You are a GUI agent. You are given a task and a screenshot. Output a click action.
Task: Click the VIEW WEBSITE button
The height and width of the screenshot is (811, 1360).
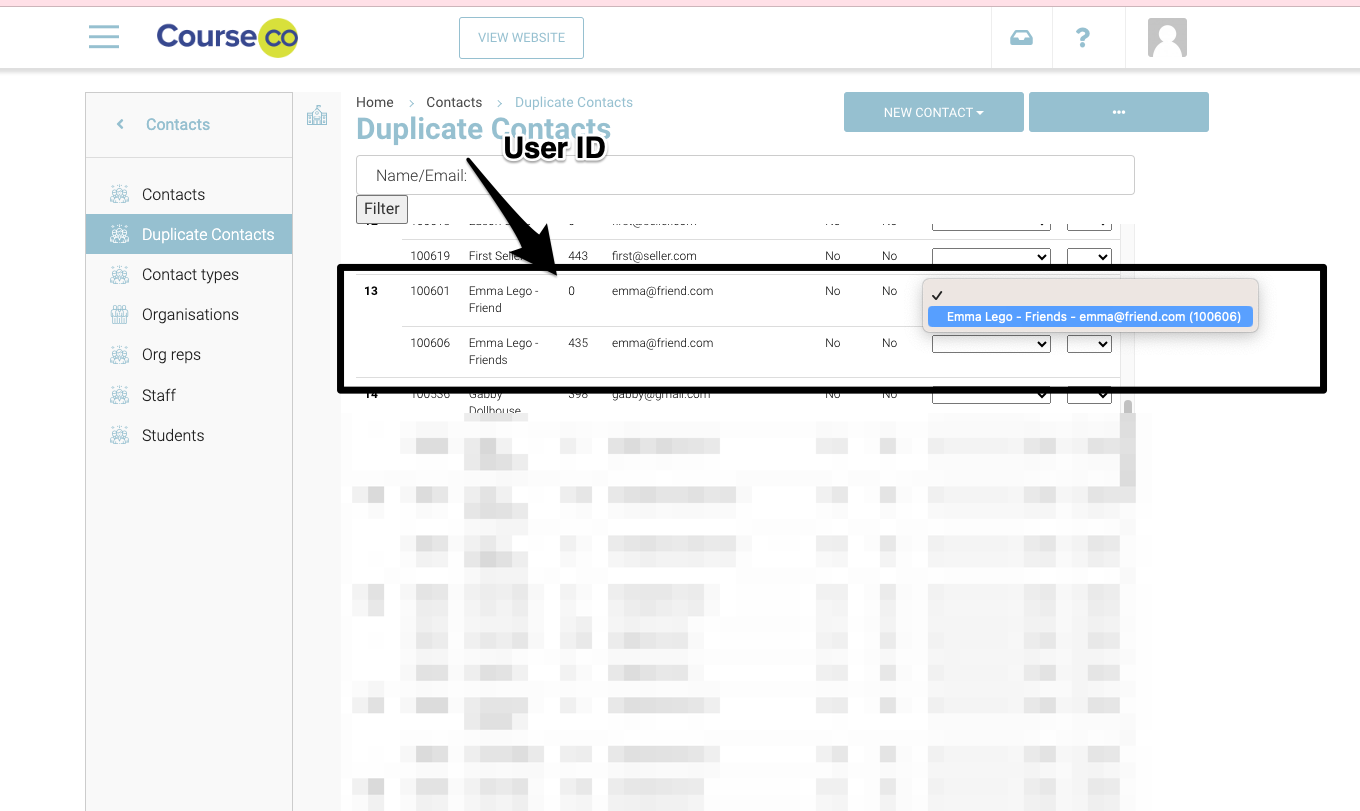click(x=521, y=38)
